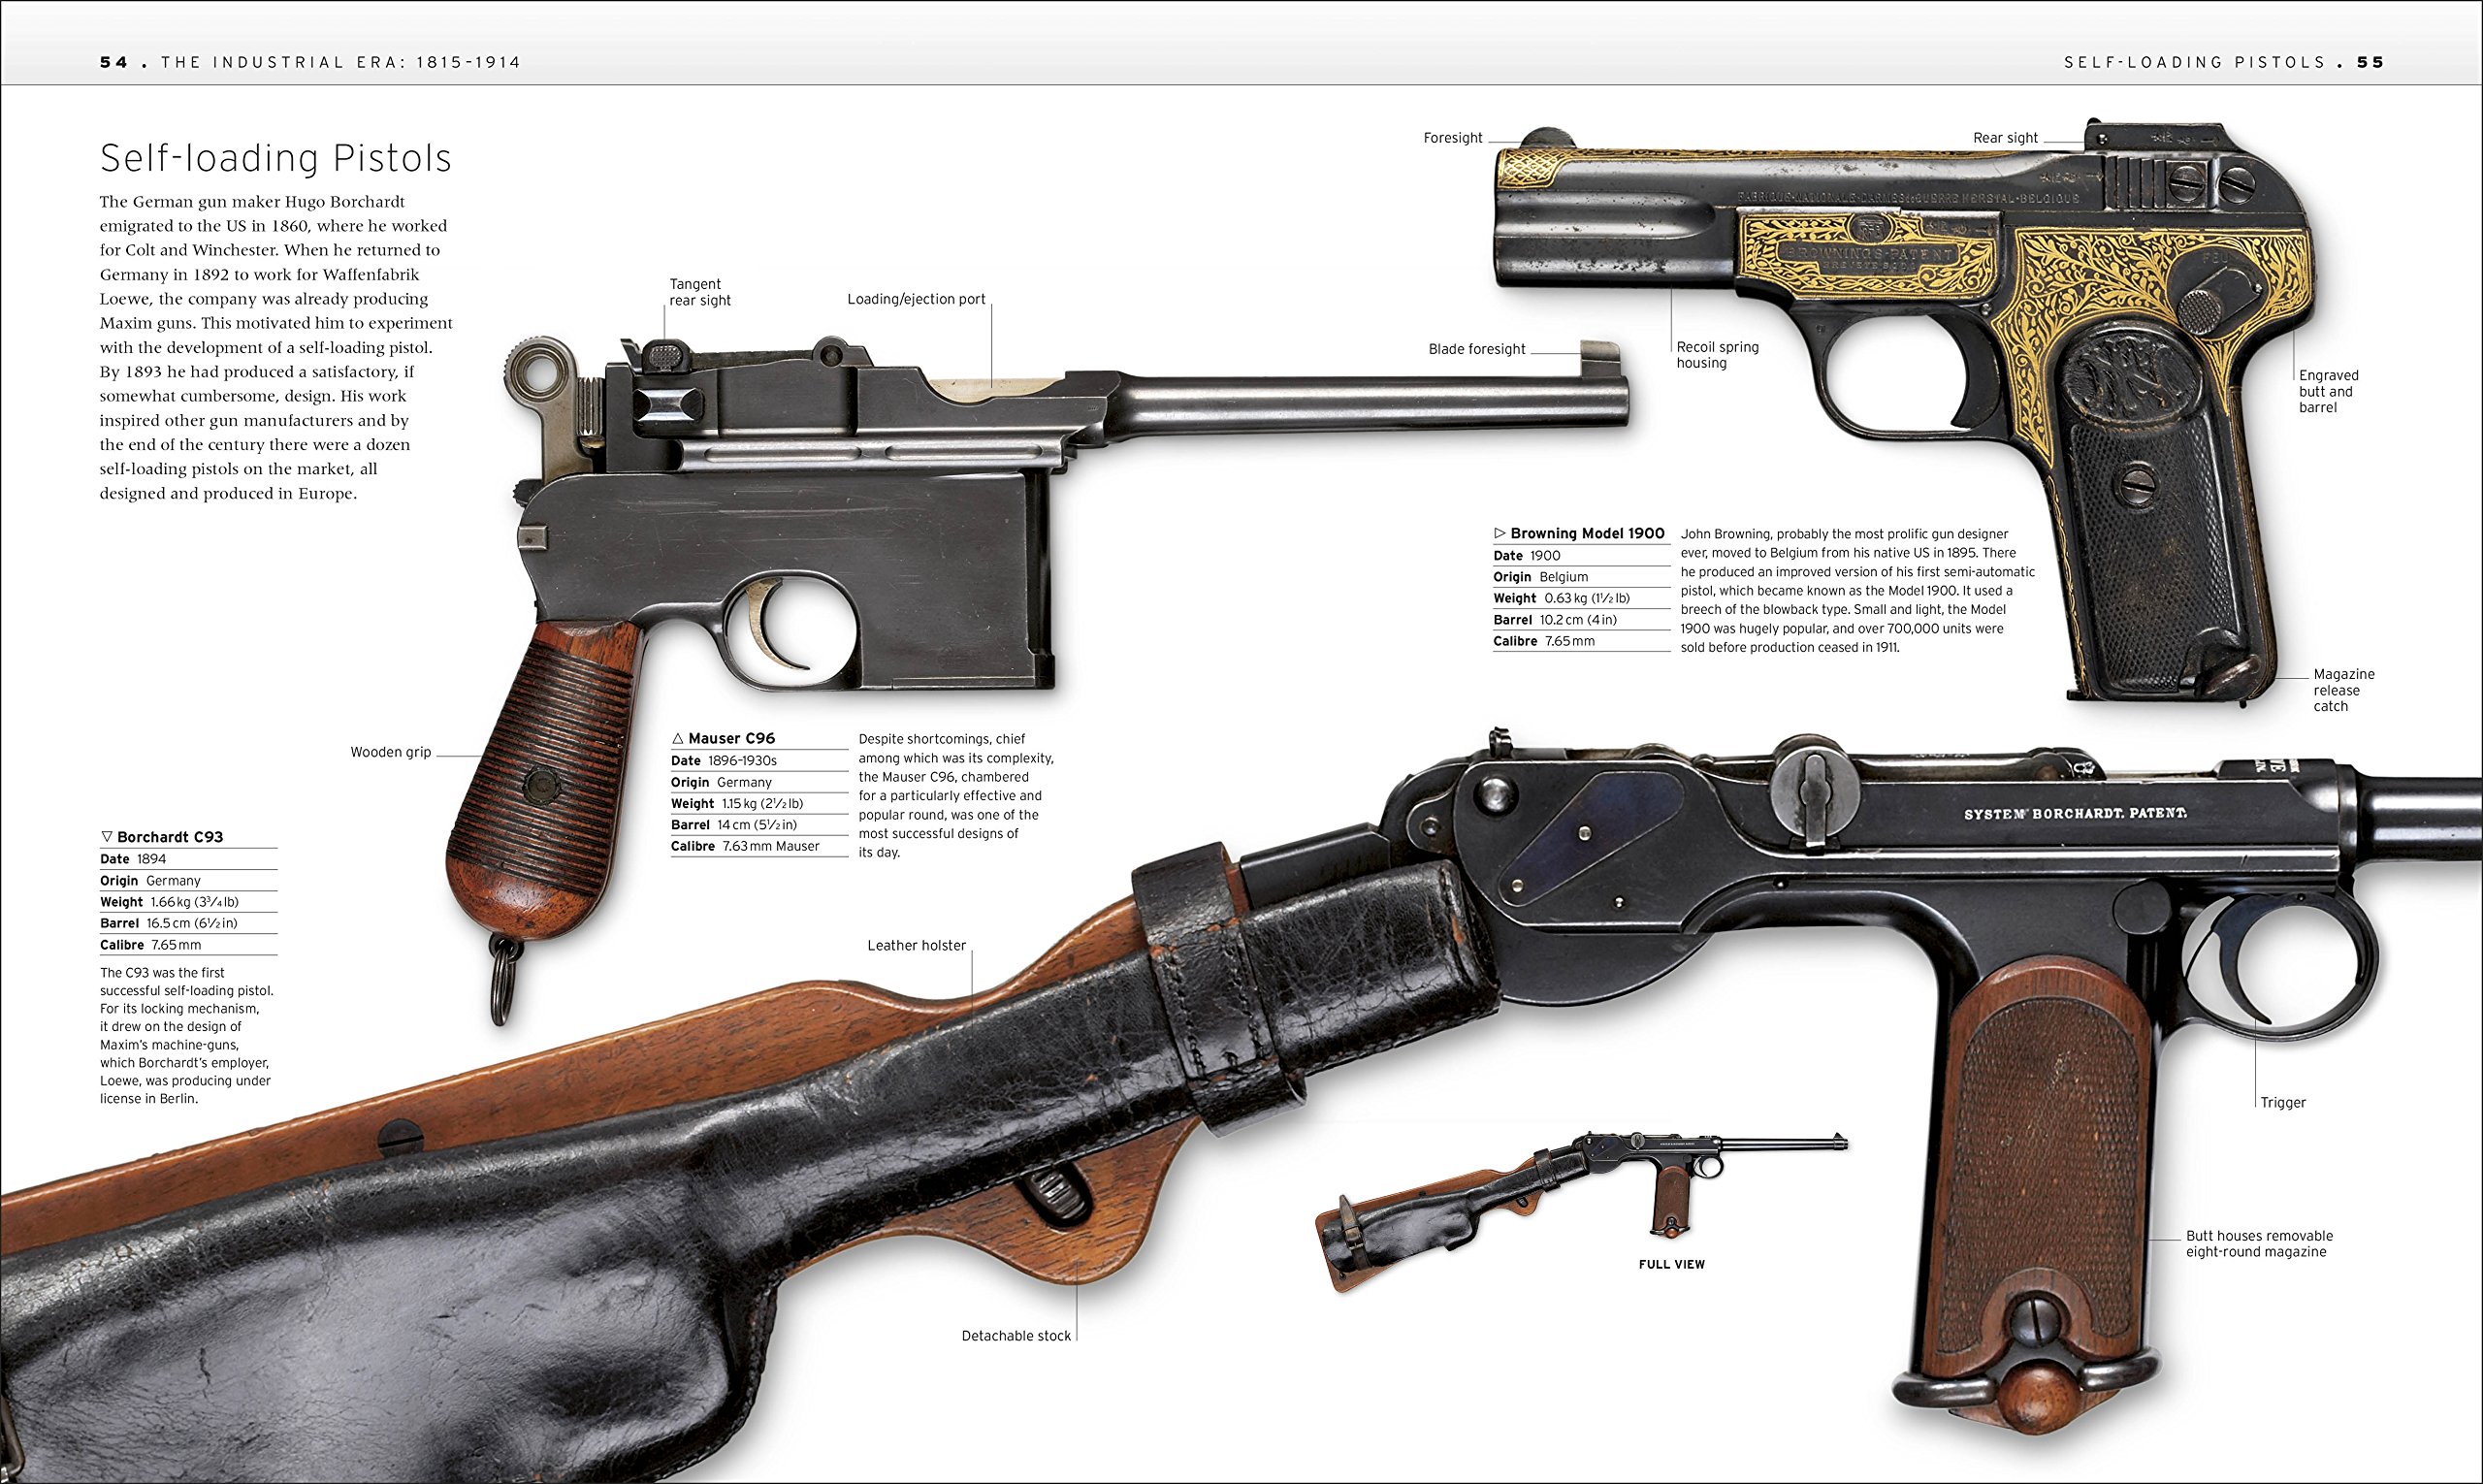Click the Self-loading Pistols main heading

tap(275, 158)
